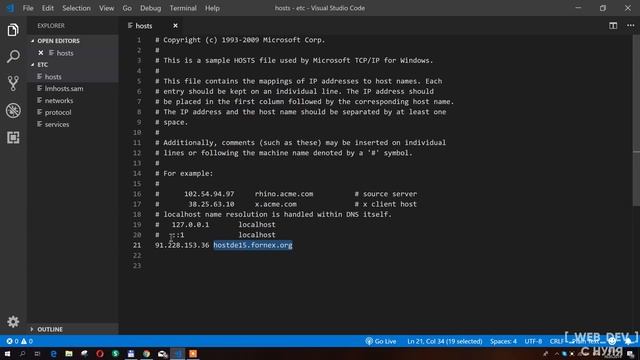Open the File menu
The width and height of the screenshot is (640, 360).
tap(28, 8)
